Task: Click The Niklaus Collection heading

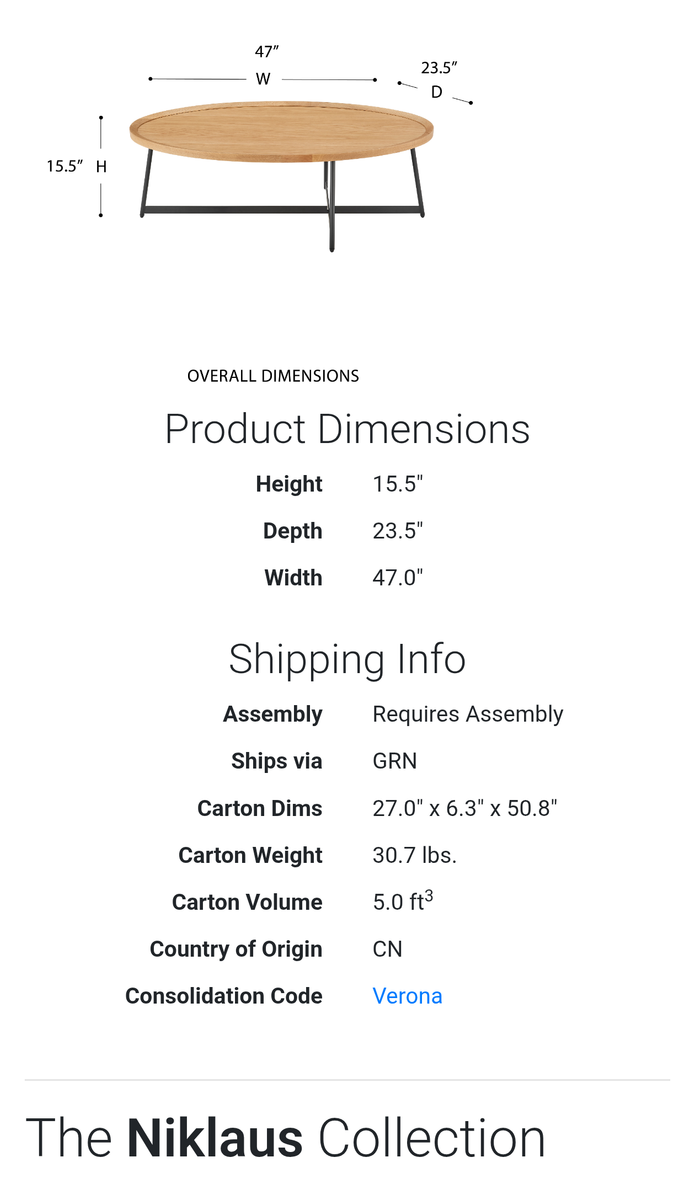Action: coord(286,1139)
